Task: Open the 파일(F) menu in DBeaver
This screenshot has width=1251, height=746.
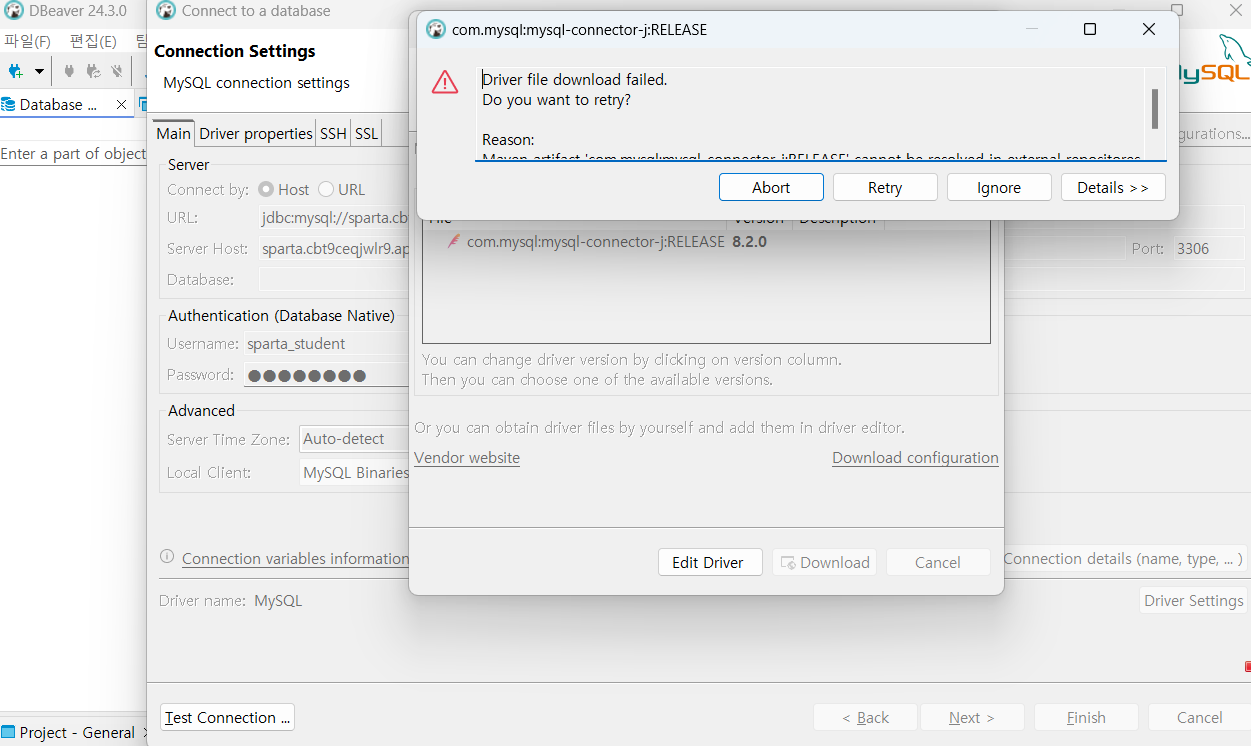Action: tap(27, 41)
